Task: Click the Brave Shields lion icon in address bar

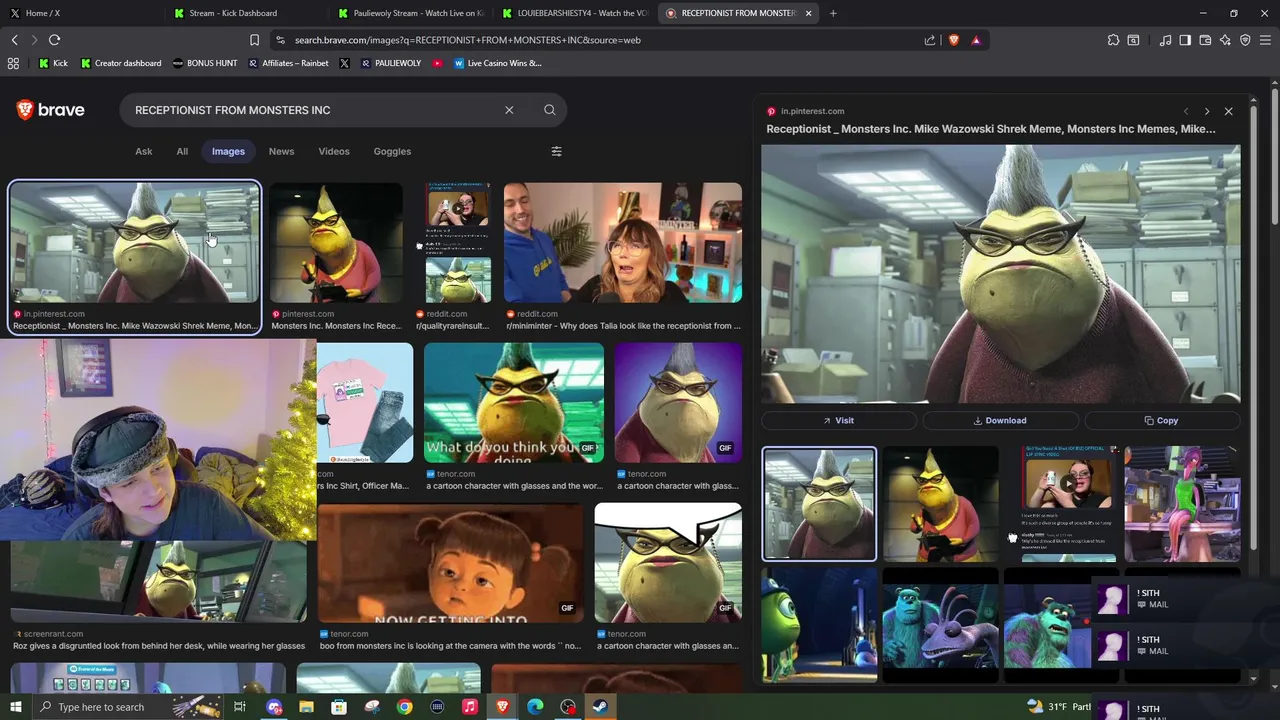Action: (x=953, y=40)
